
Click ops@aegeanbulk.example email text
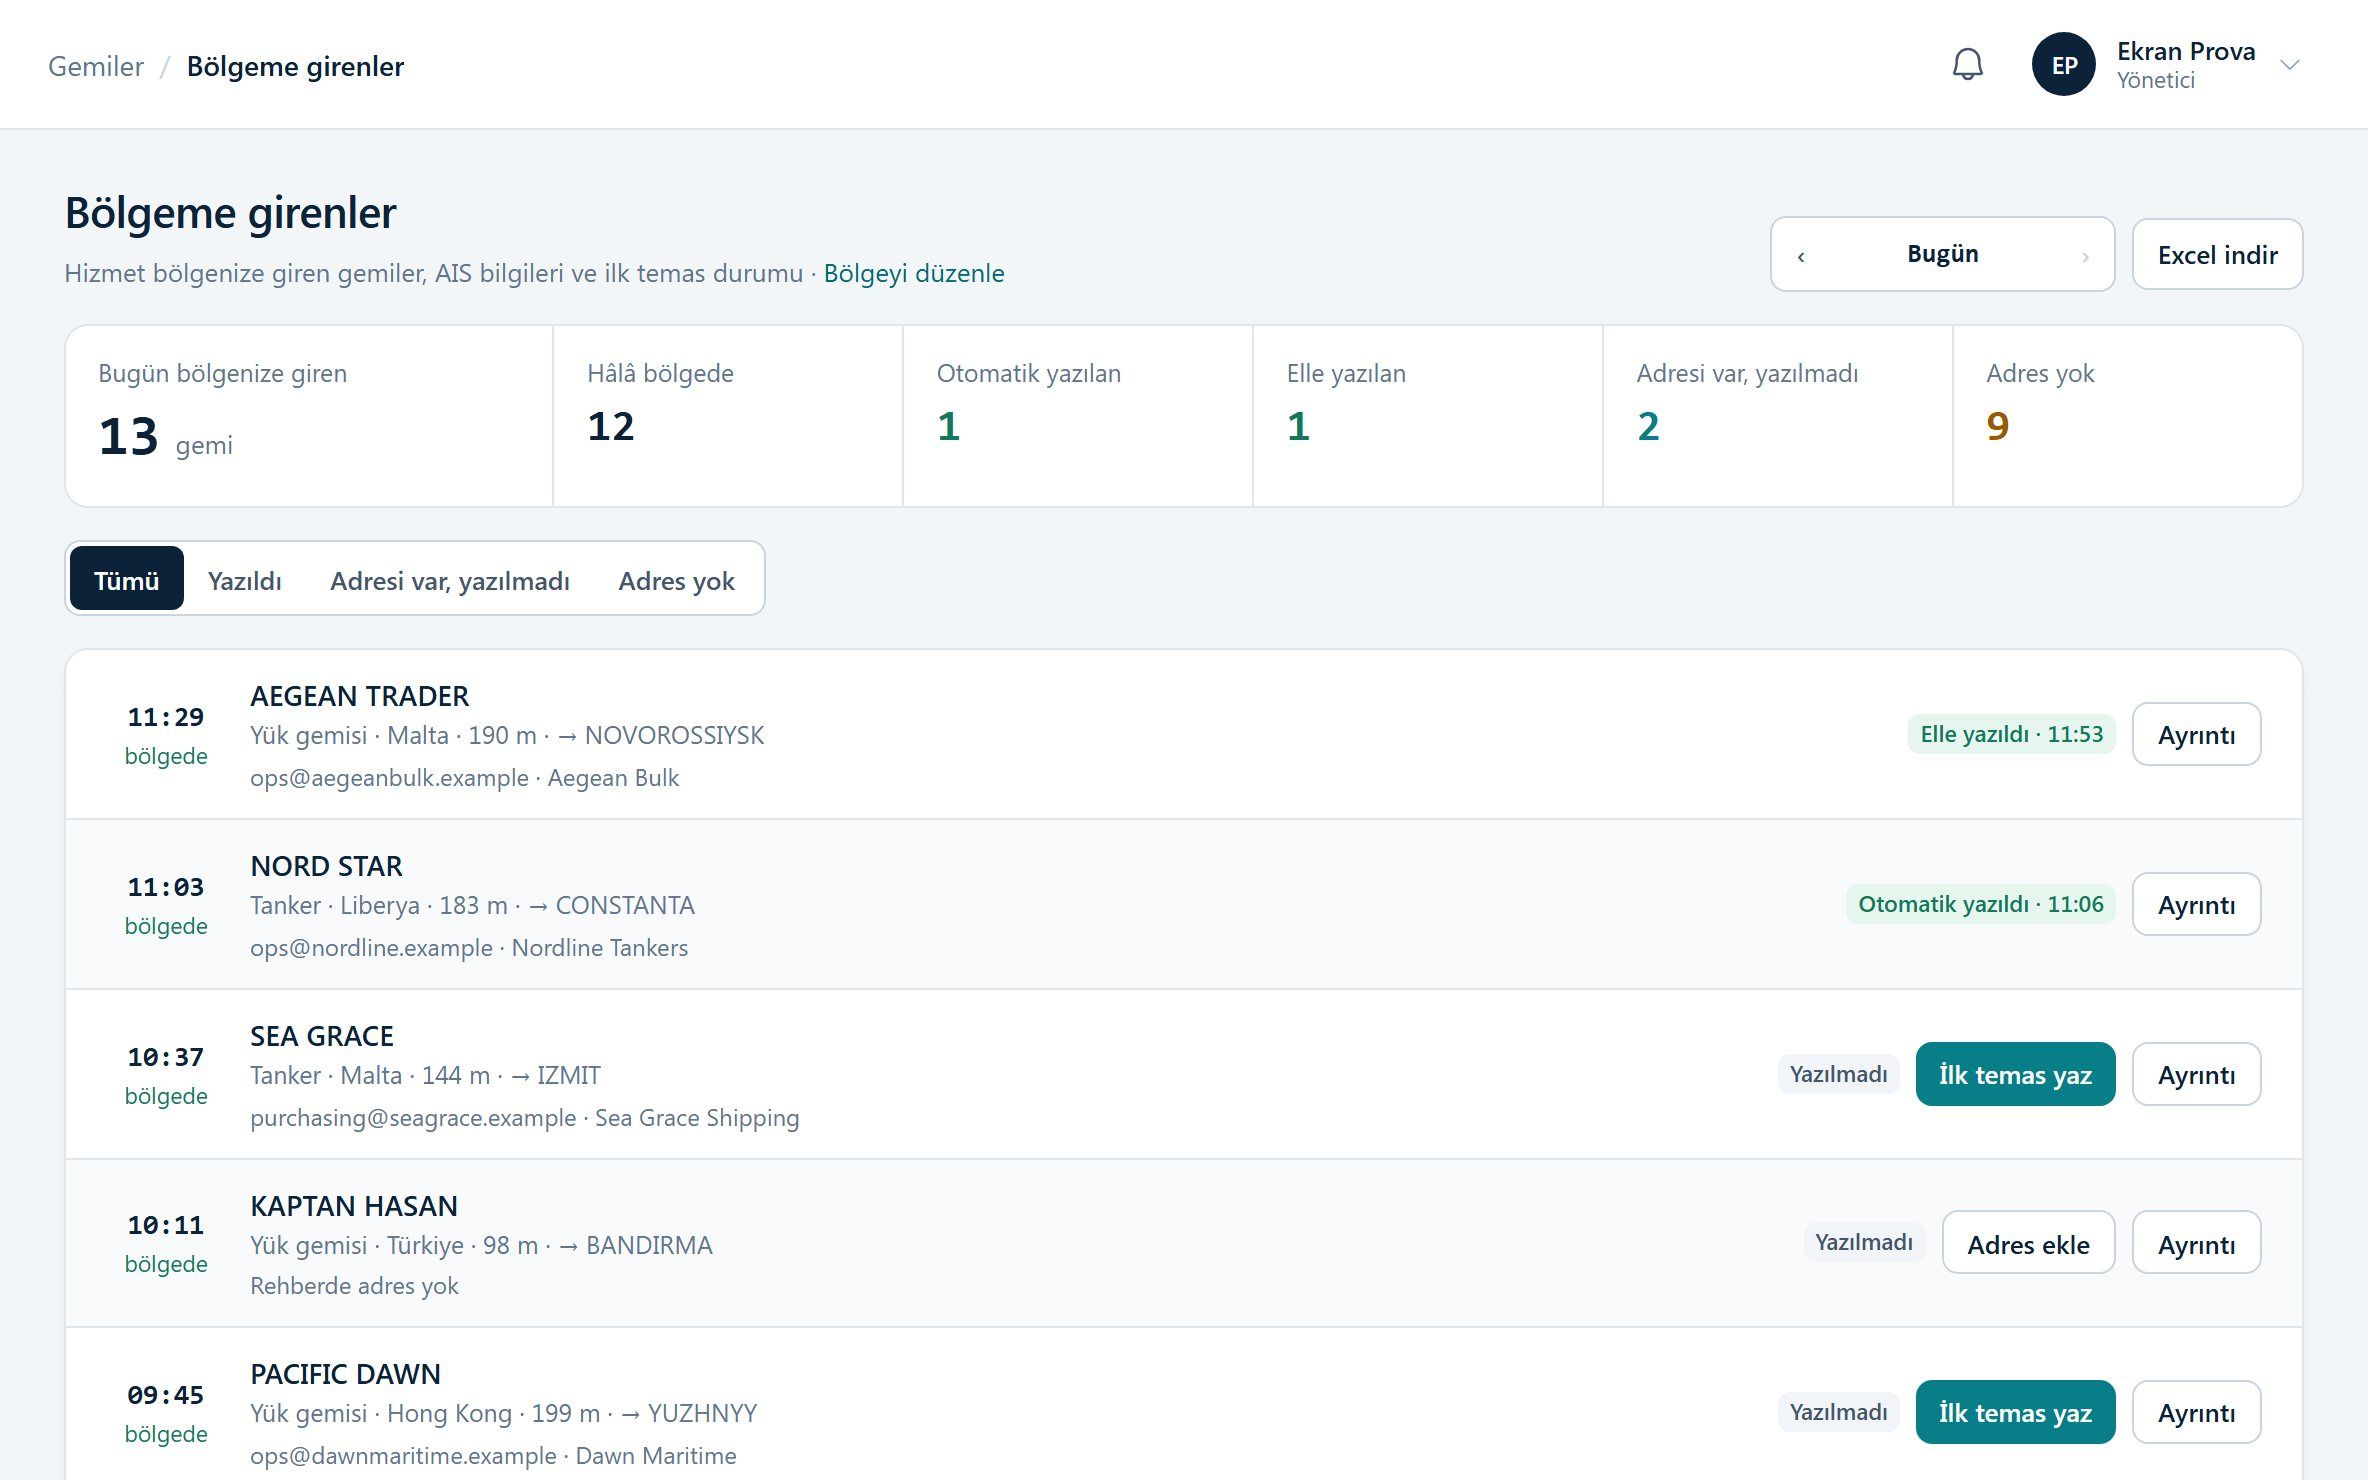pyautogui.click(x=389, y=778)
